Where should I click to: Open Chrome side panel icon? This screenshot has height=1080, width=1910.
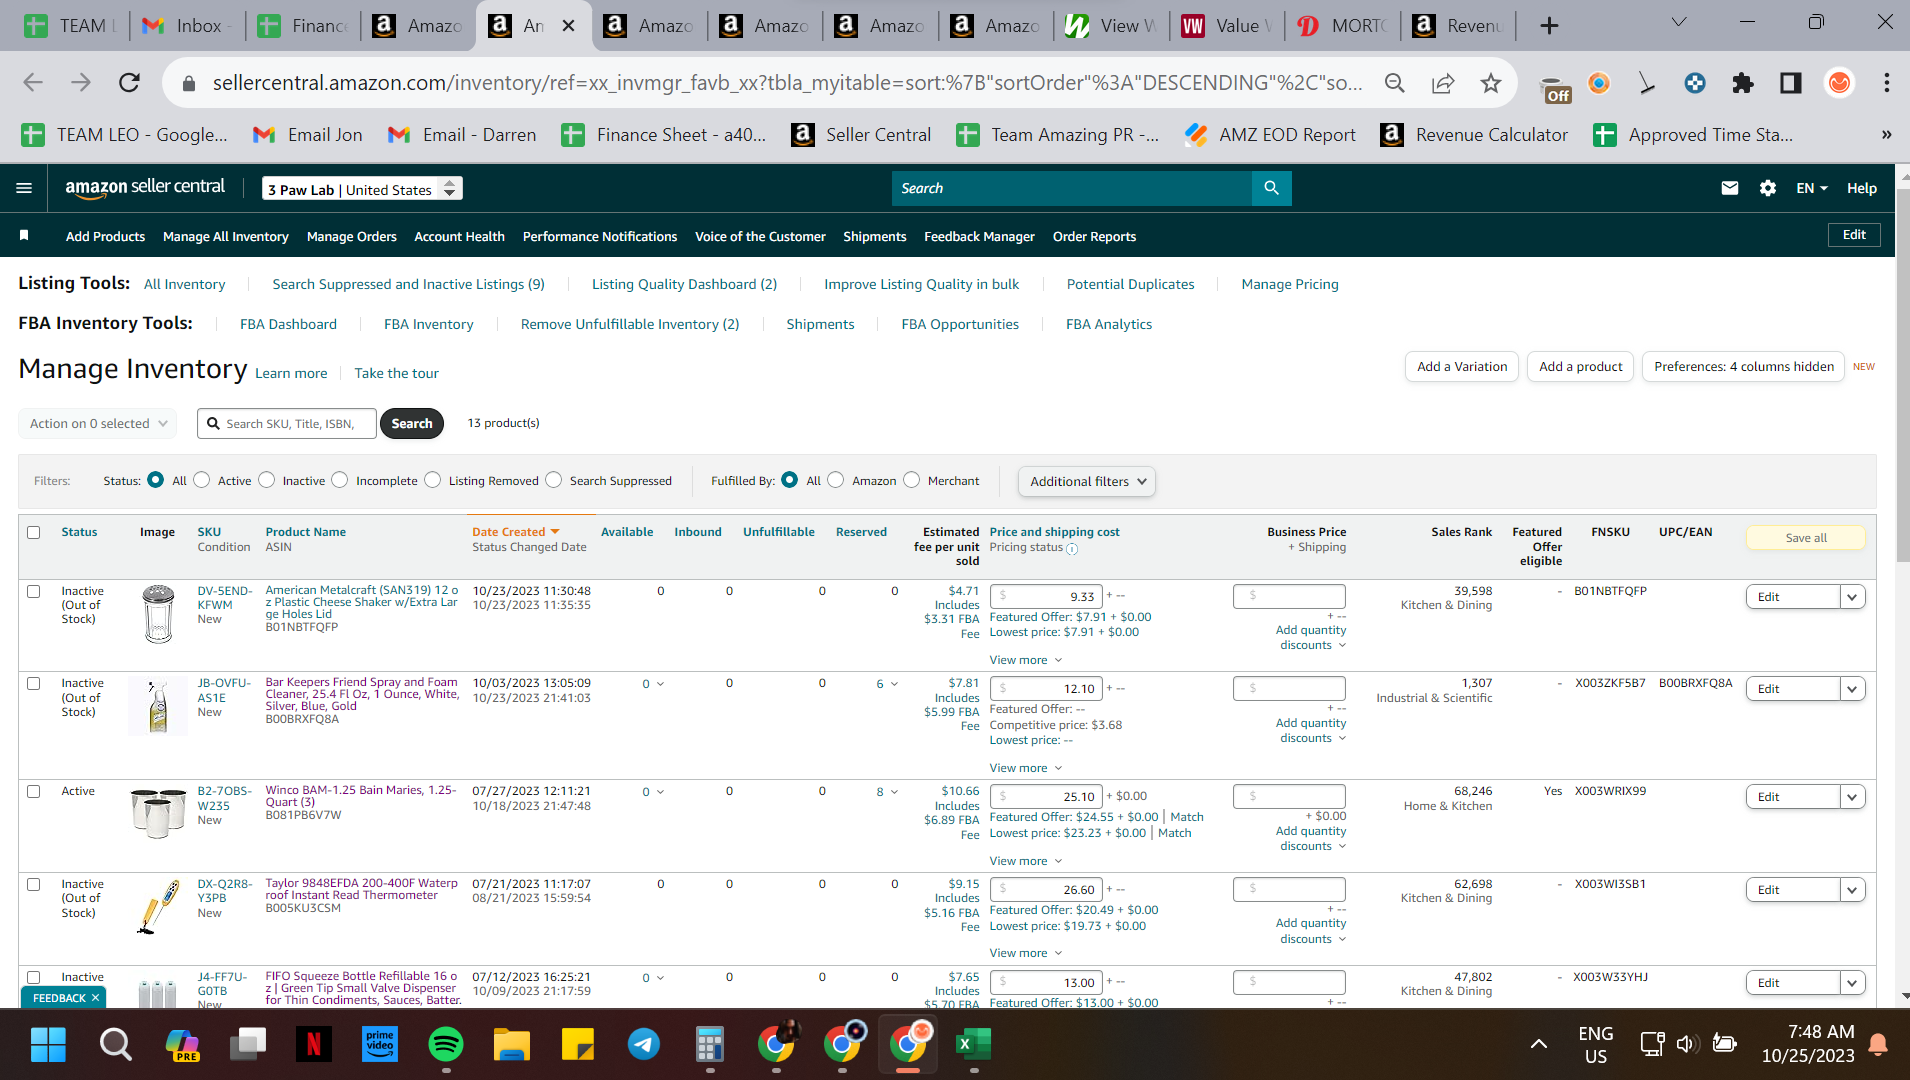pos(1791,83)
